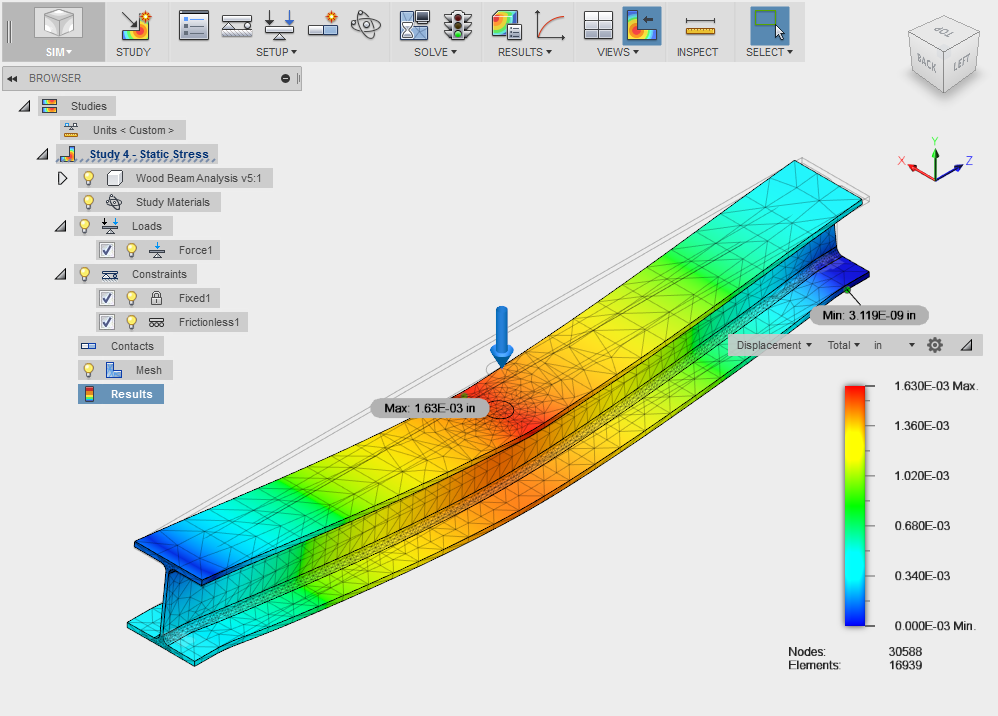Open the Study Materials icon in toolbar

[365, 25]
